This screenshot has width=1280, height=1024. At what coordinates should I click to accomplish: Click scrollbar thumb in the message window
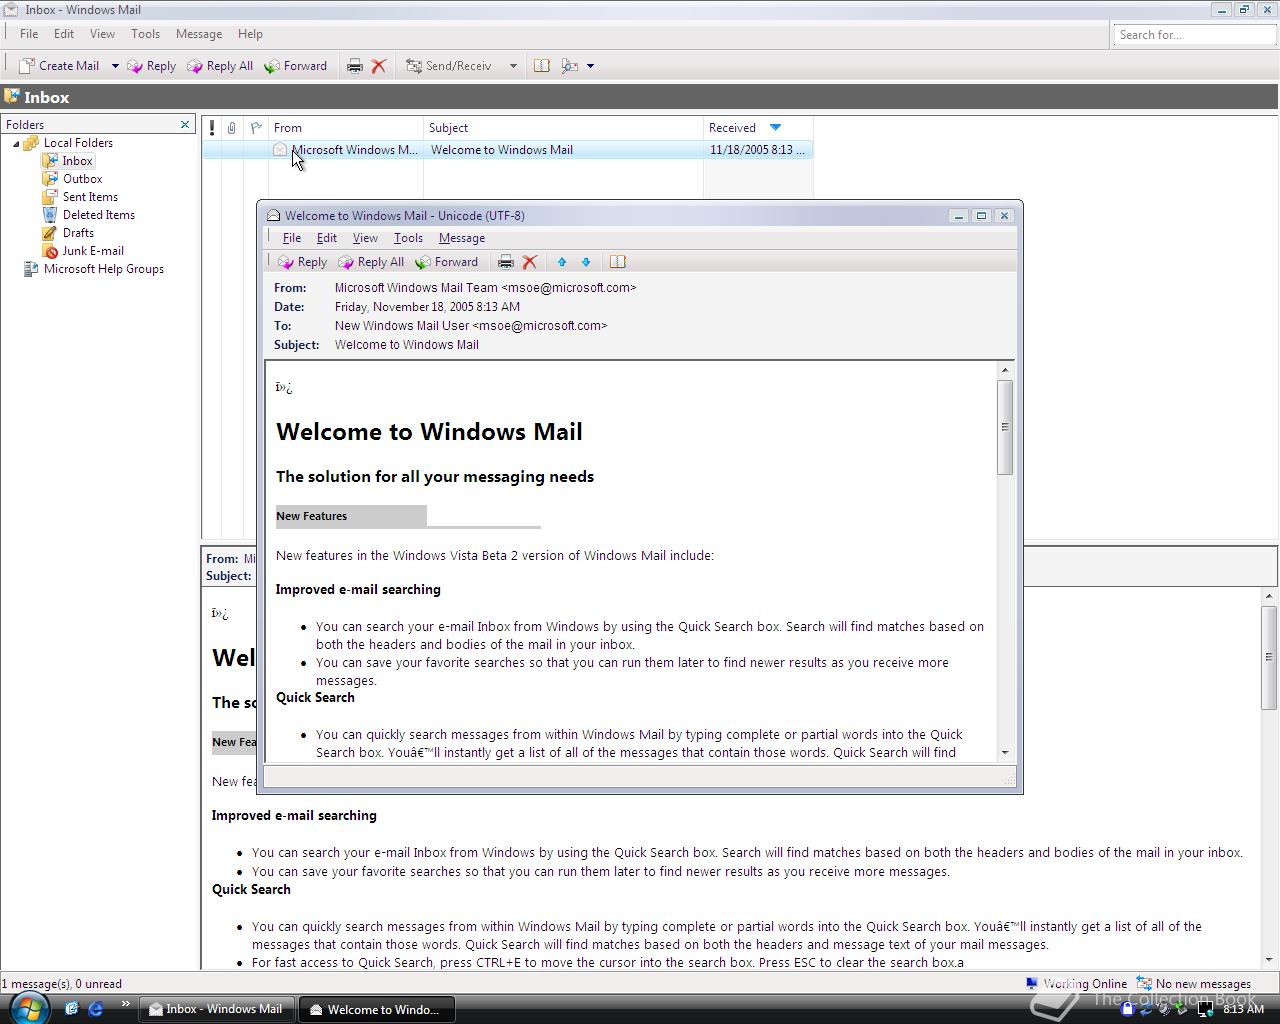pyautogui.click(x=1005, y=427)
